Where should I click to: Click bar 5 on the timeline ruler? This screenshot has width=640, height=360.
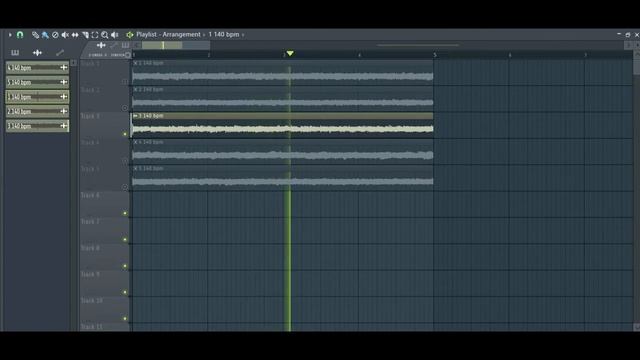click(435, 55)
